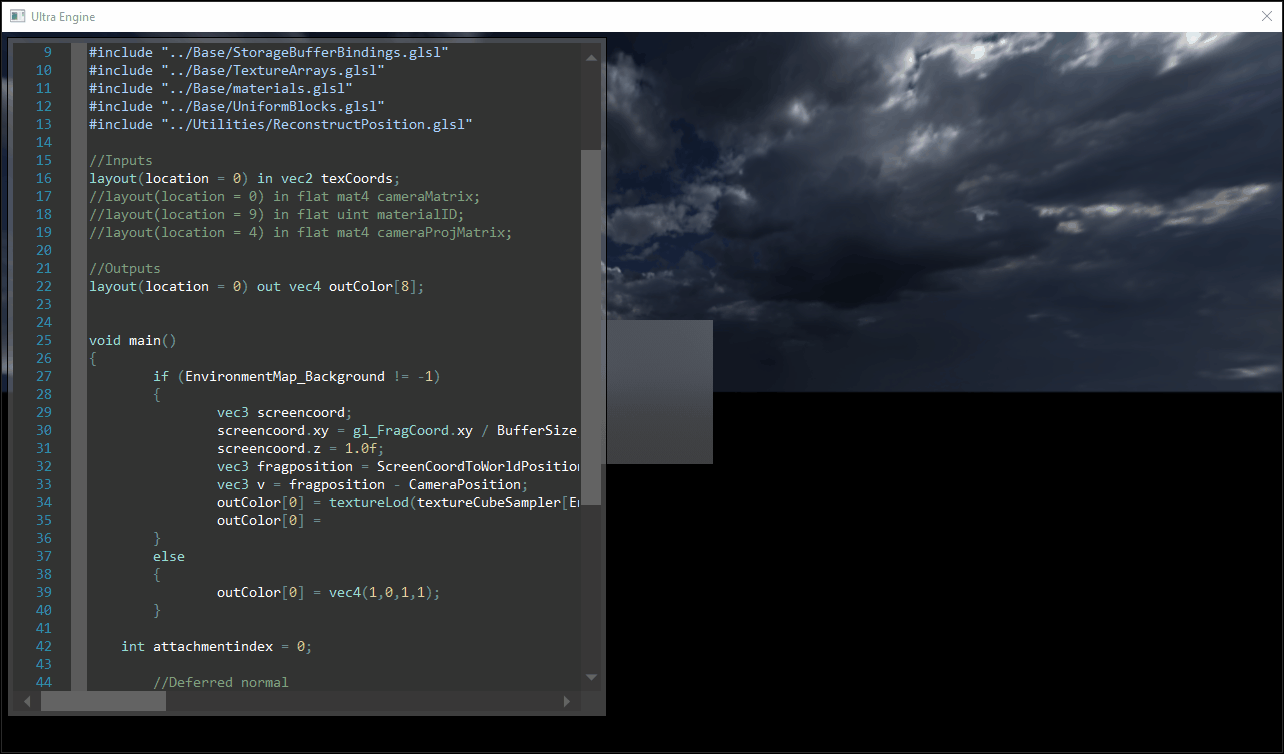
Task: Click the ReconstructPosition.glsl include line
Action: pos(280,125)
